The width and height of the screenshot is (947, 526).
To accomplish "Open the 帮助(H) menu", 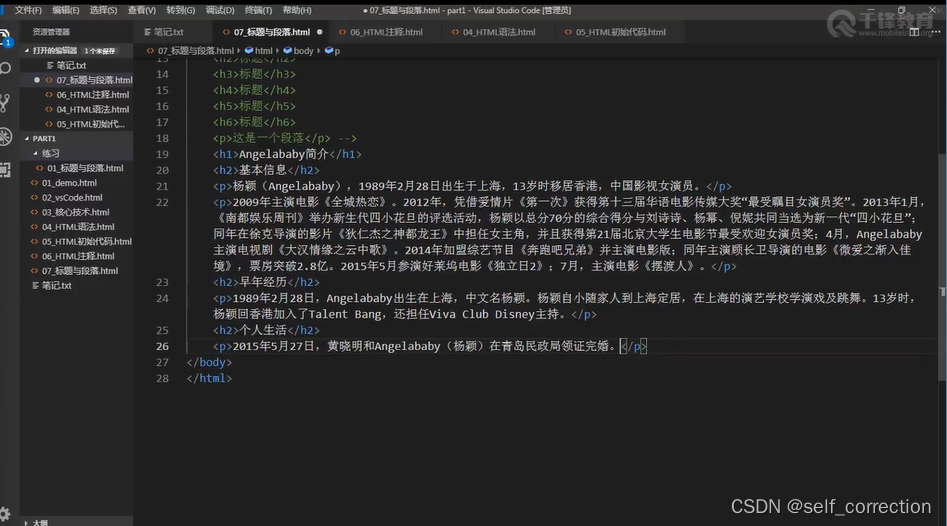I will 297,10.
